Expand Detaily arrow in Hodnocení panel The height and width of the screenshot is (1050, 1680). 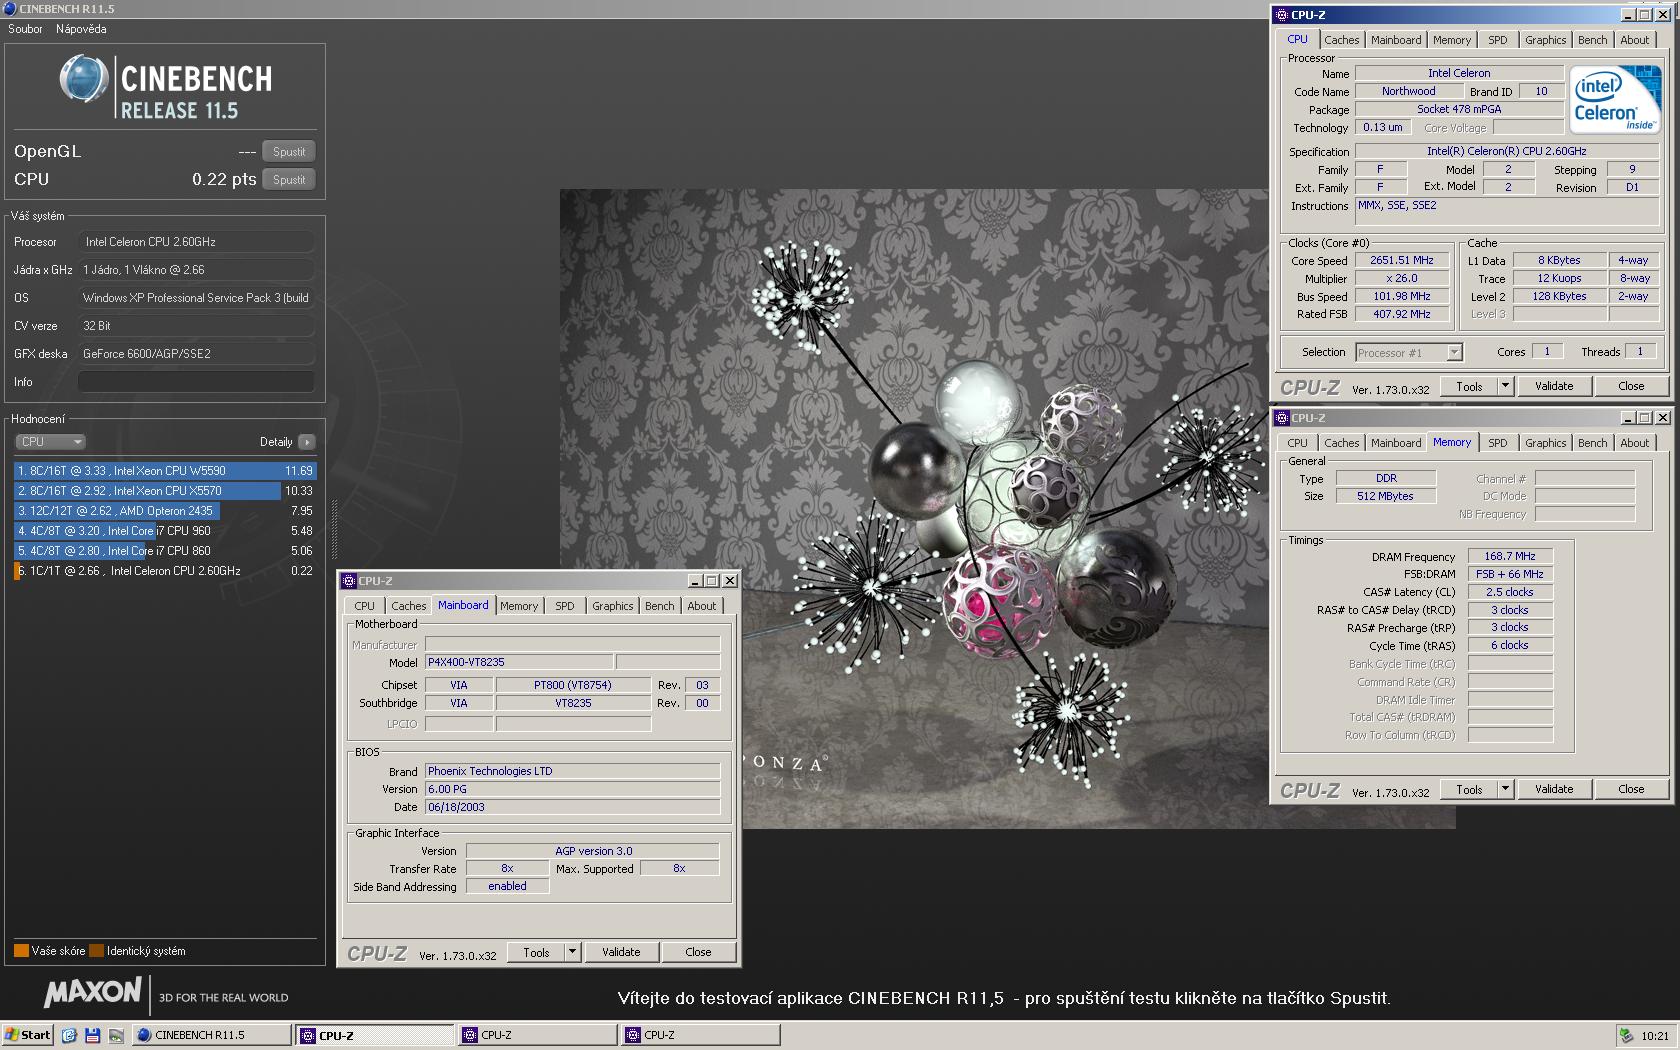(307, 442)
